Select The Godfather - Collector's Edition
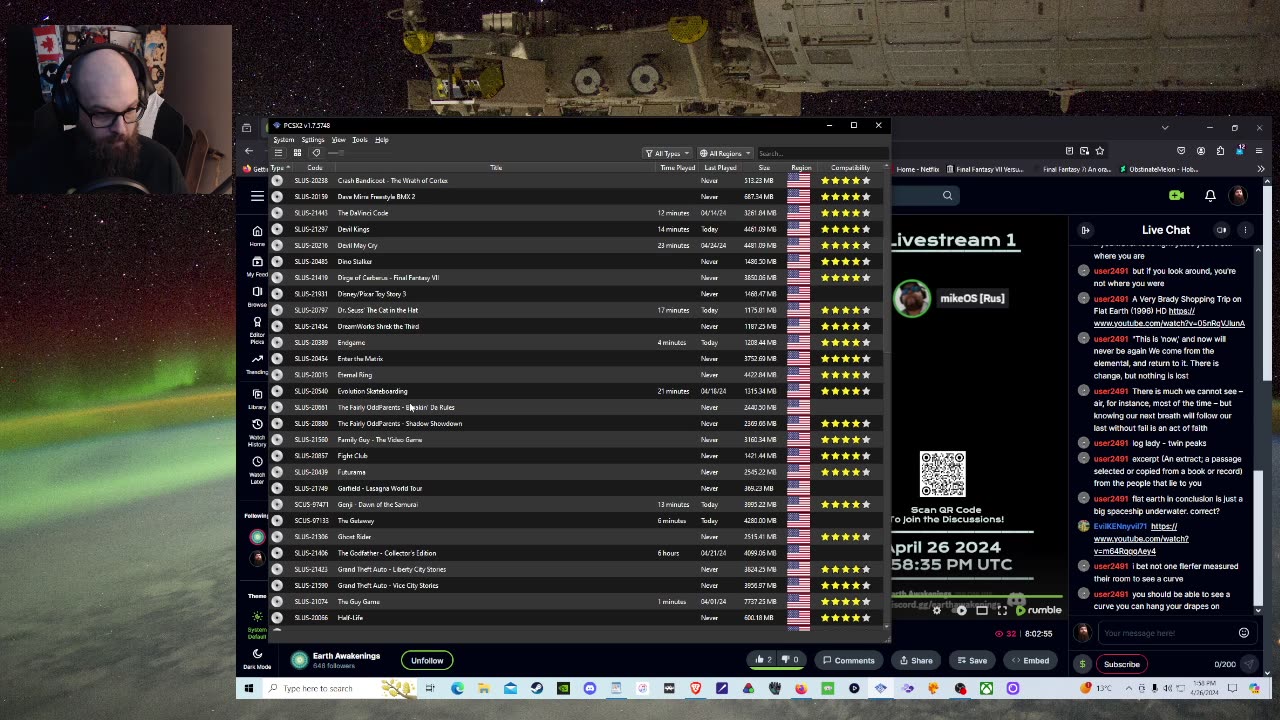The height and width of the screenshot is (720, 1280). [x=575, y=553]
